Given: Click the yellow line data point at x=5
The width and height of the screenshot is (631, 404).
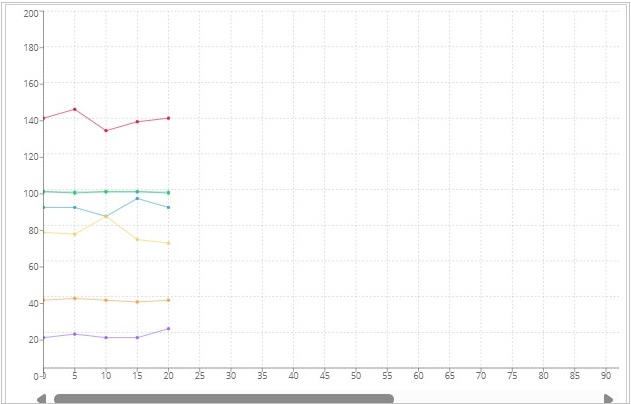Looking at the screenshot, I should pyautogui.click(x=74, y=234).
